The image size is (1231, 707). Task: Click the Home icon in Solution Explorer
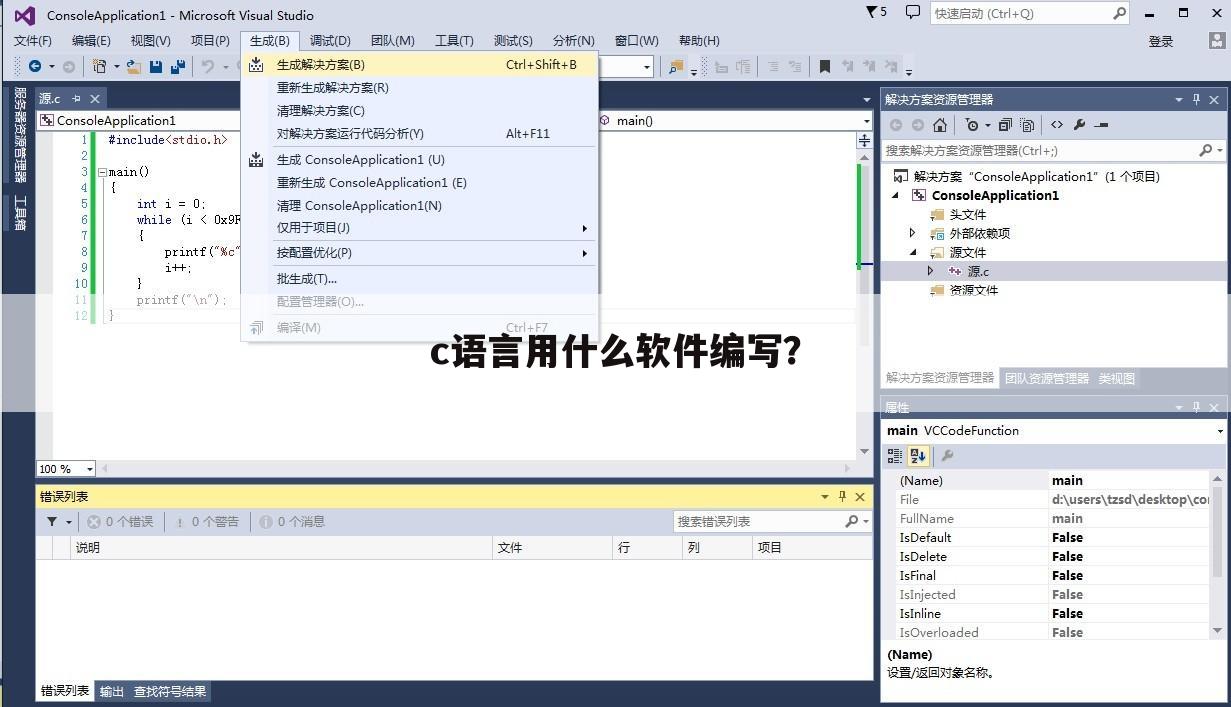(x=940, y=125)
